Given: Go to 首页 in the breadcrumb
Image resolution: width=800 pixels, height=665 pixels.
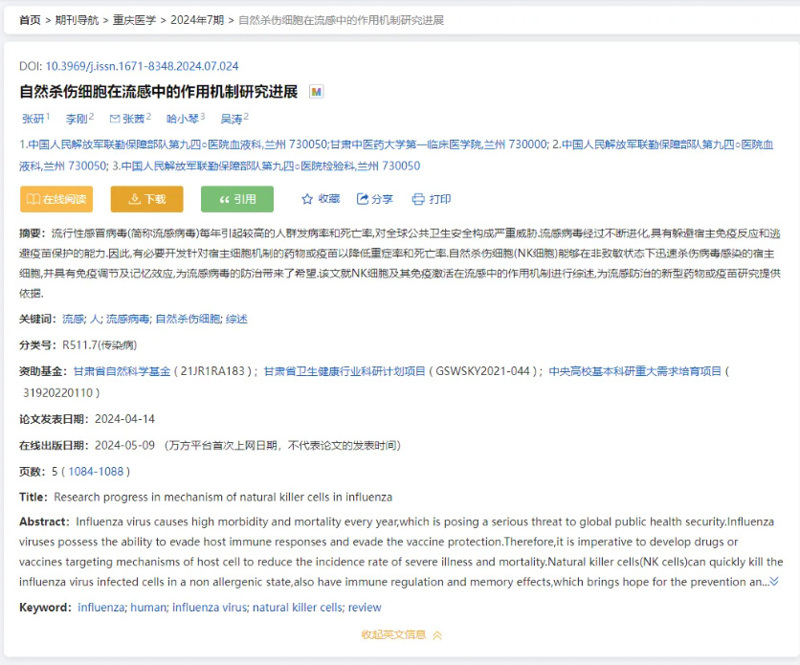Looking at the screenshot, I should point(30,20).
